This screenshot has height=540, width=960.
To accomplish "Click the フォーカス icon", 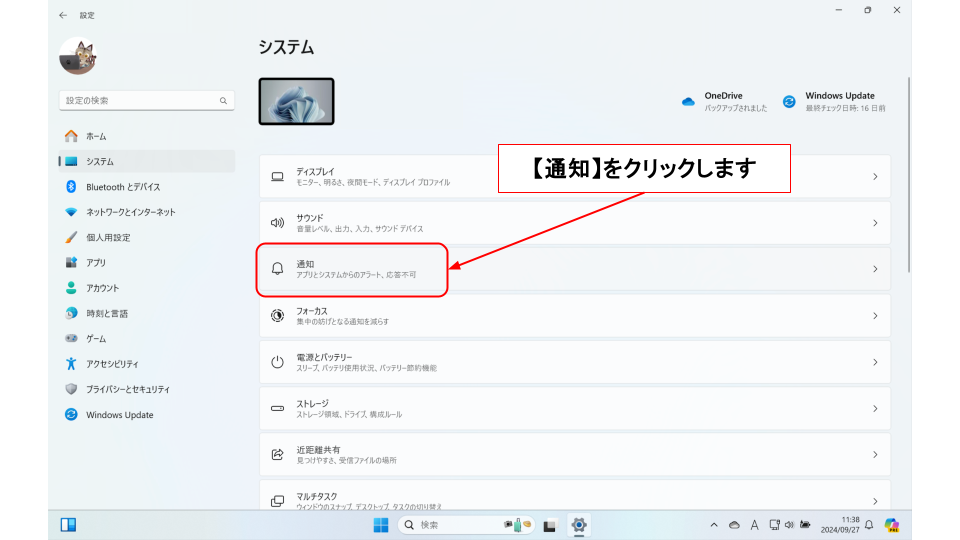I will 278,316.
